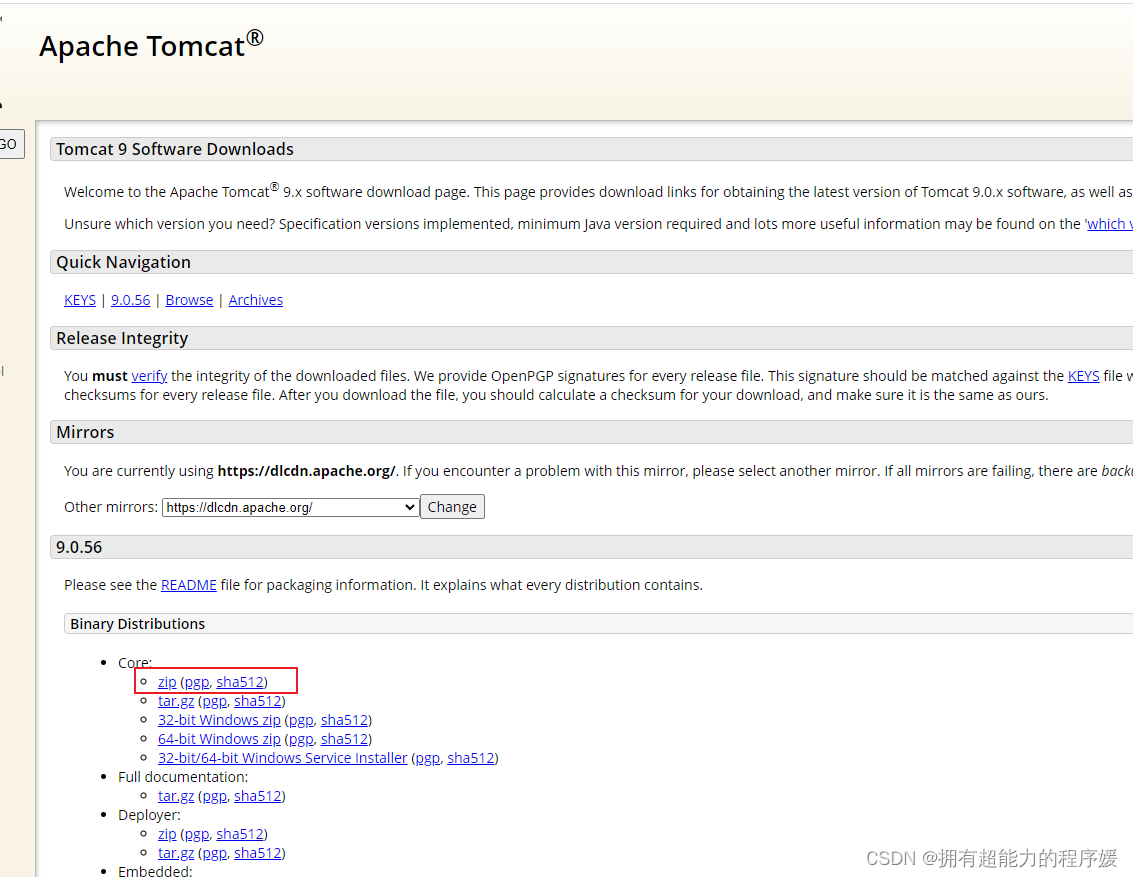Open sha512 checksum for Core tar.gz

(258, 701)
